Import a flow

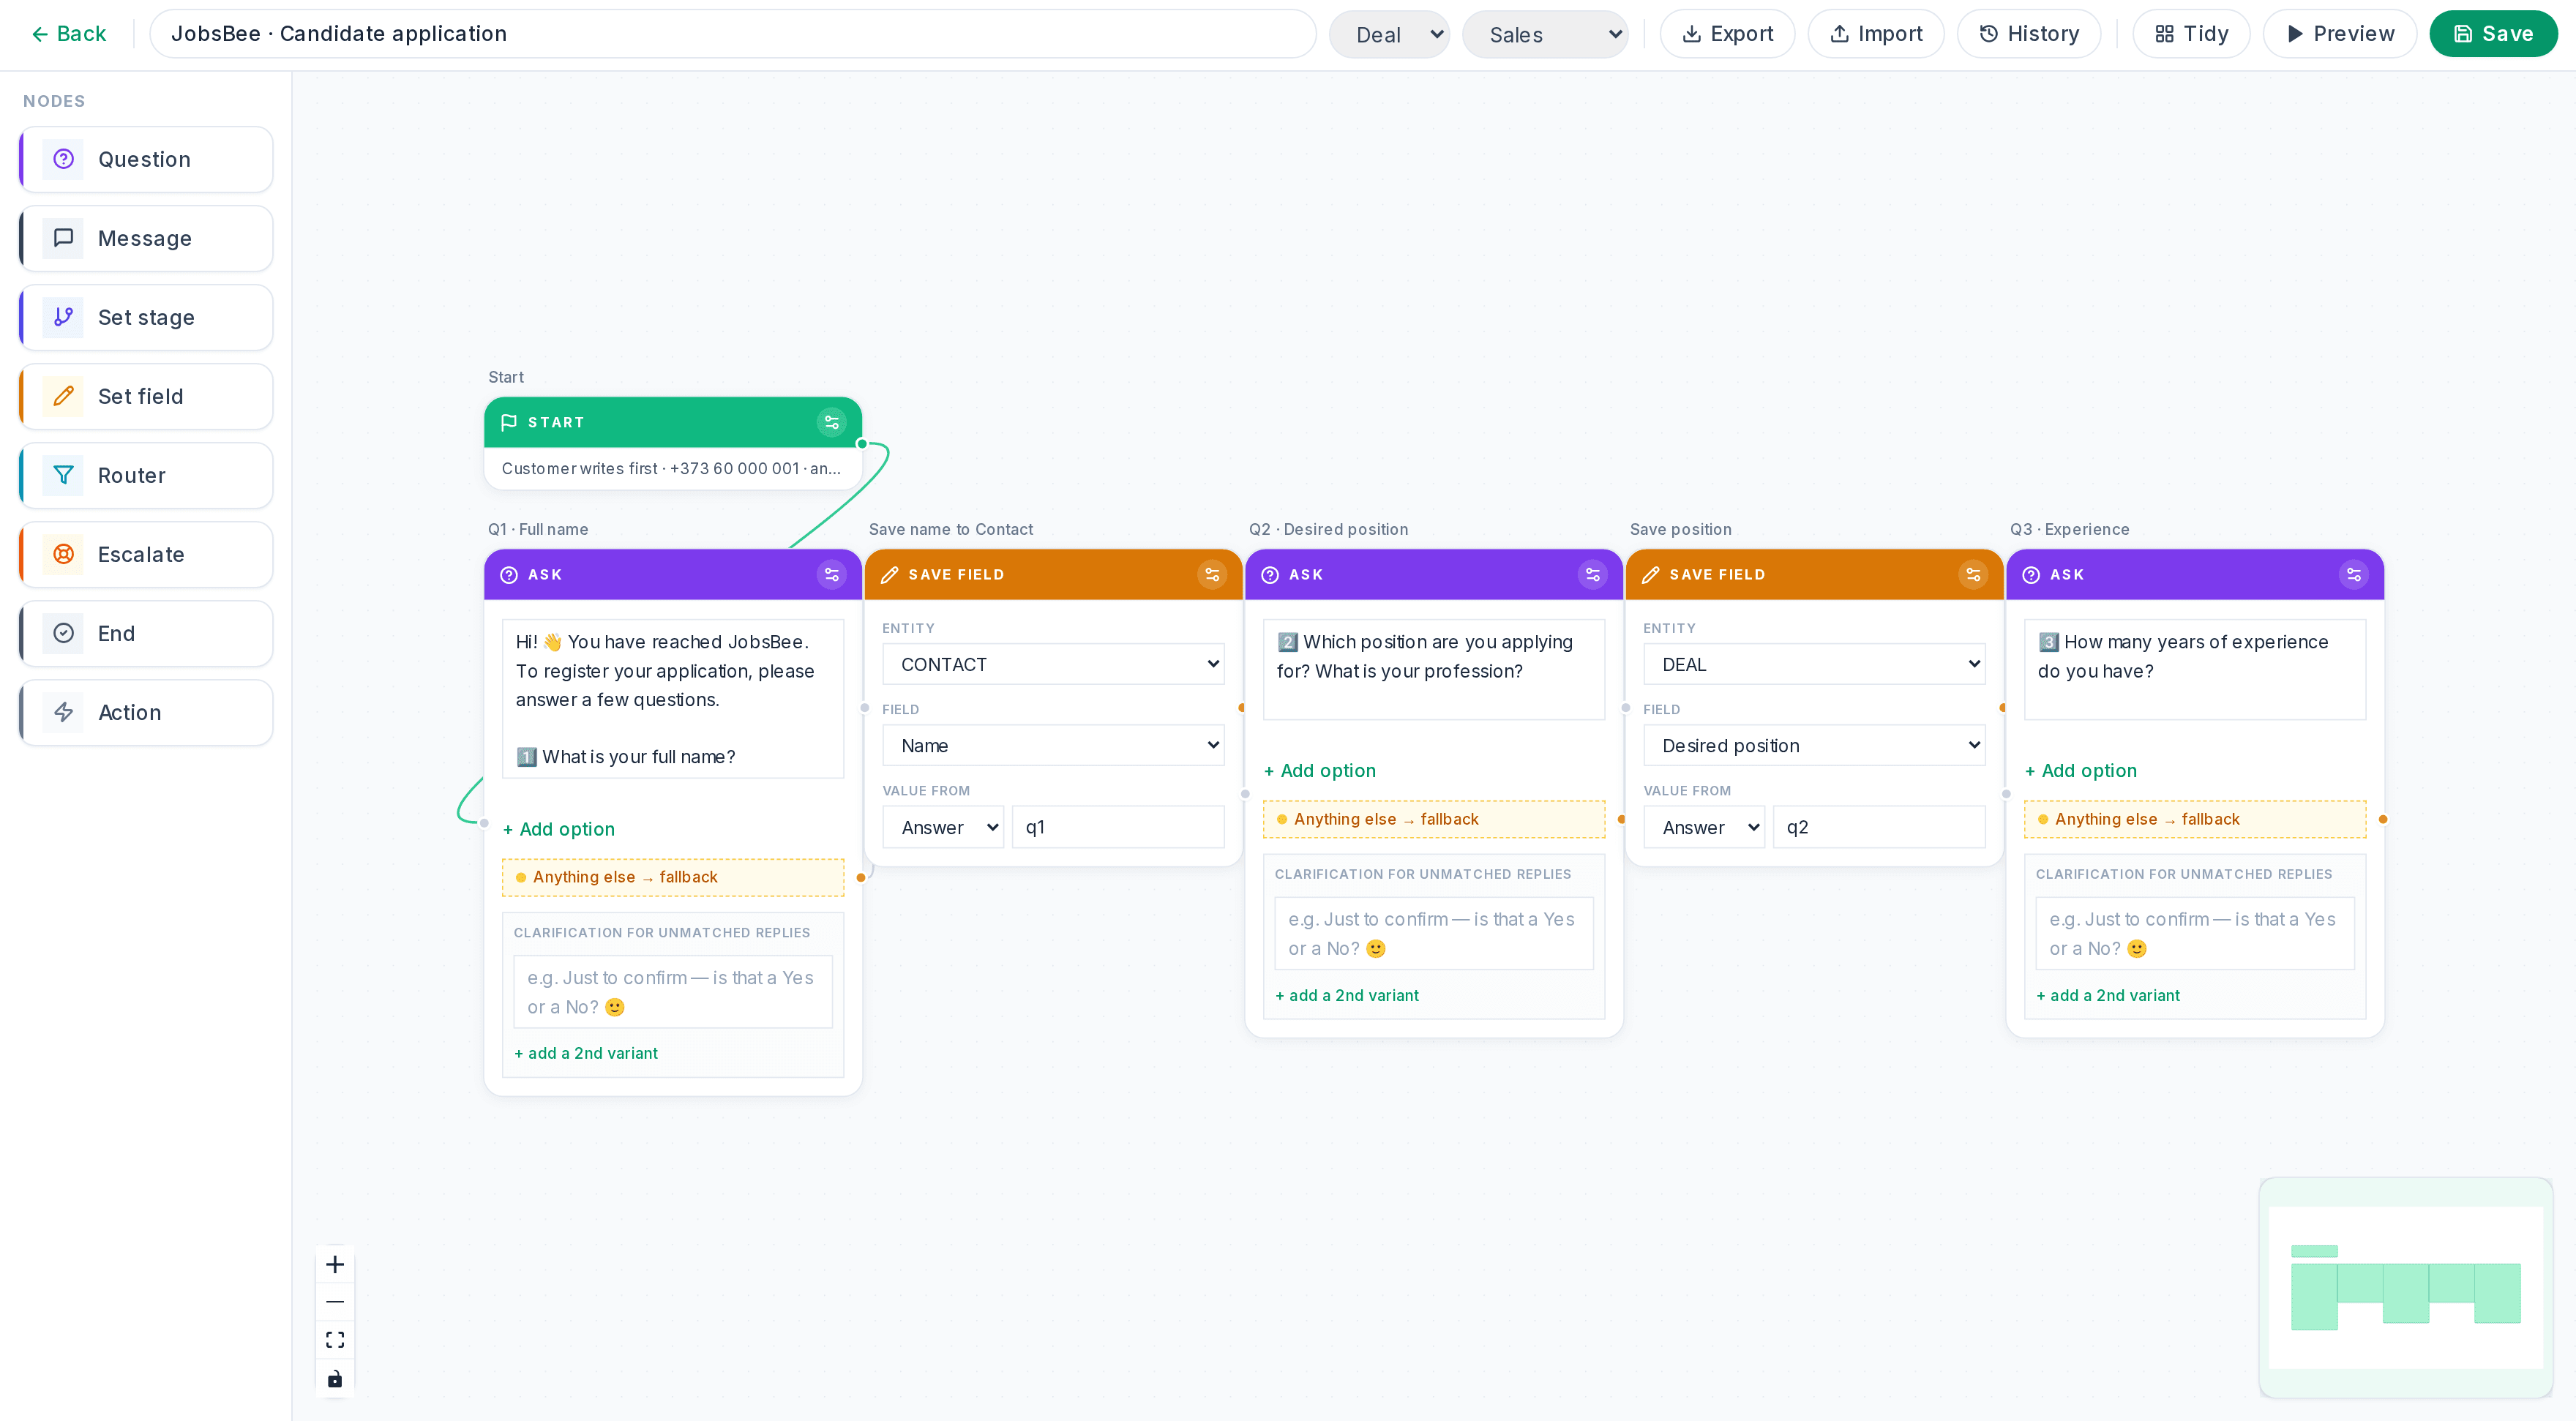(x=1876, y=34)
